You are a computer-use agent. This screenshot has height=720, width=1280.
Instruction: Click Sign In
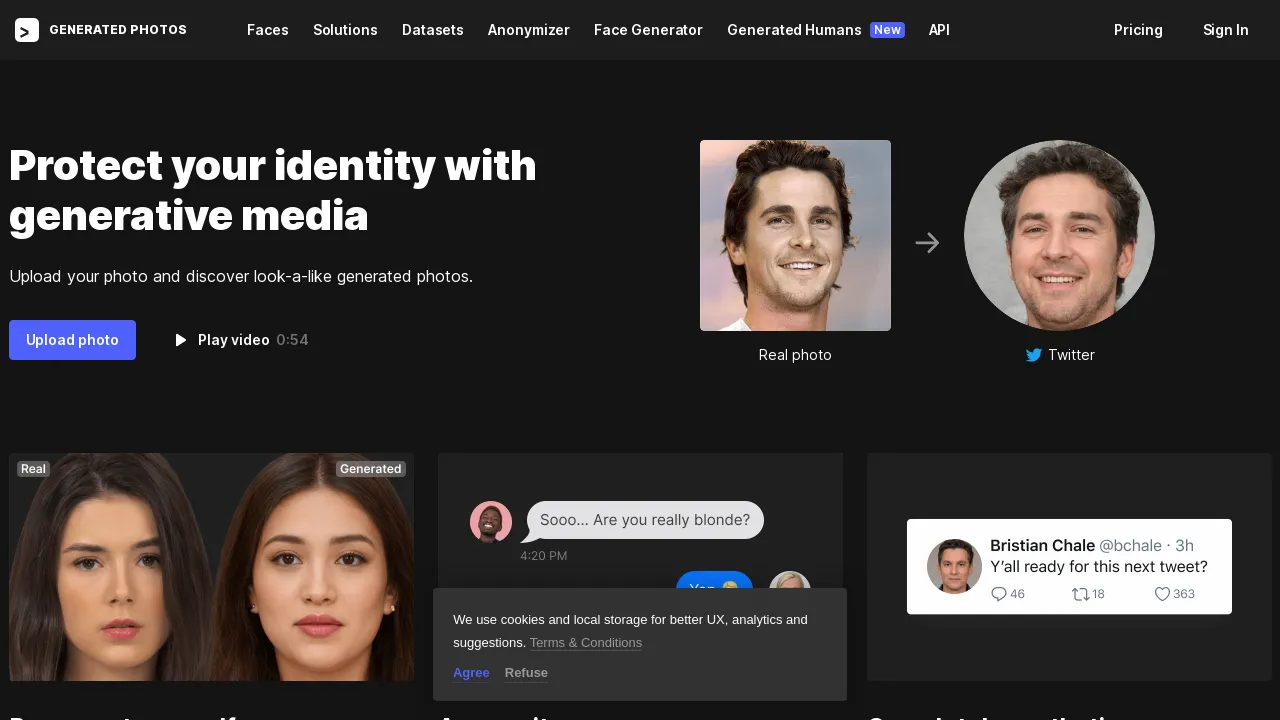coord(1225,30)
